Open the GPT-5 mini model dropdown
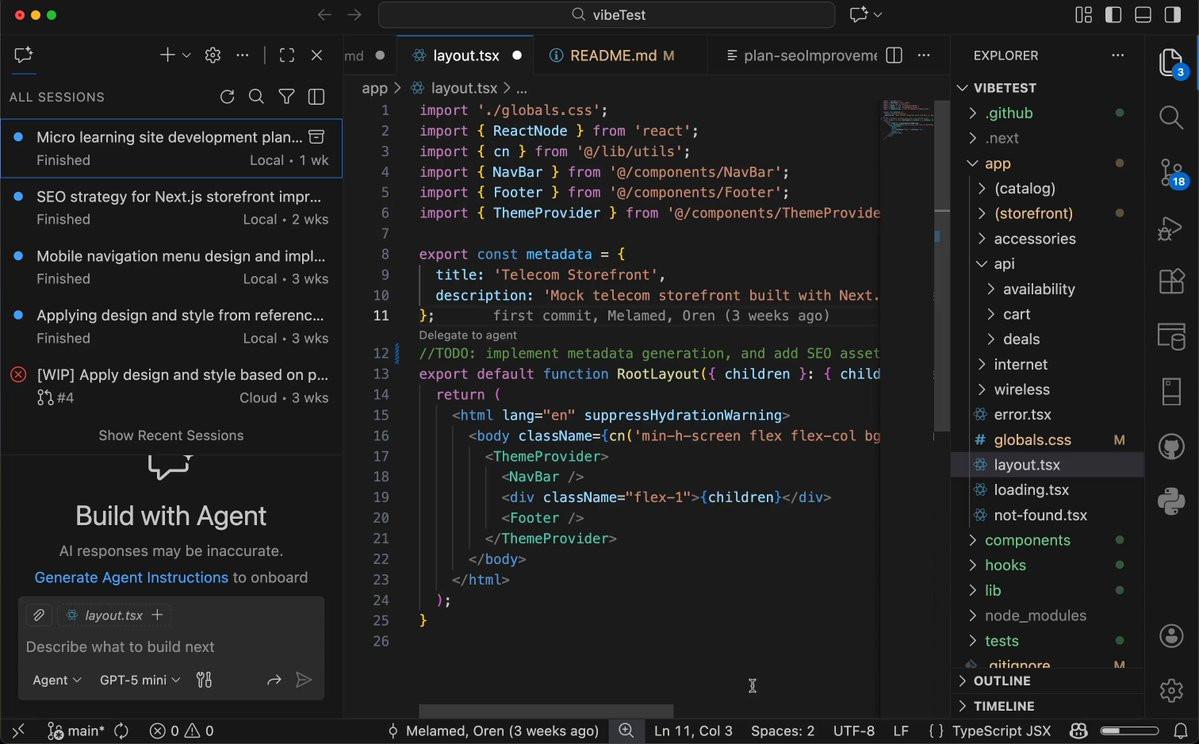The height and width of the screenshot is (744, 1199). [140, 680]
